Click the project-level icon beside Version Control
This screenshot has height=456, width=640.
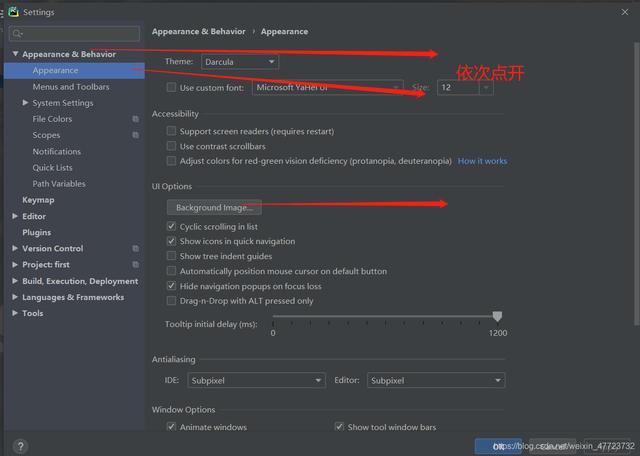point(135,248)
